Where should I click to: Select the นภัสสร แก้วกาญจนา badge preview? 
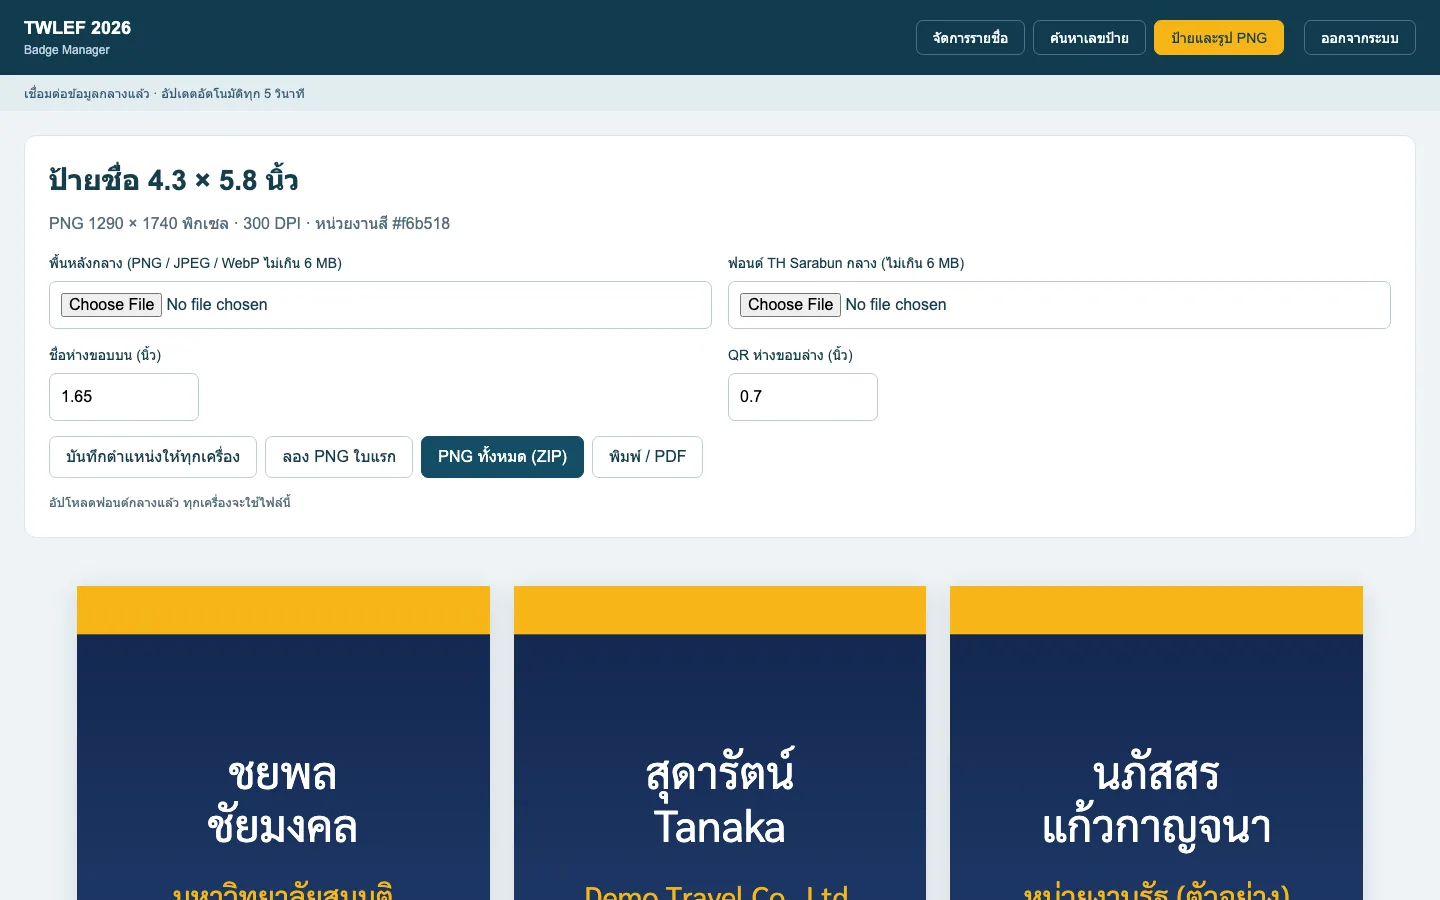point(1156,743)
